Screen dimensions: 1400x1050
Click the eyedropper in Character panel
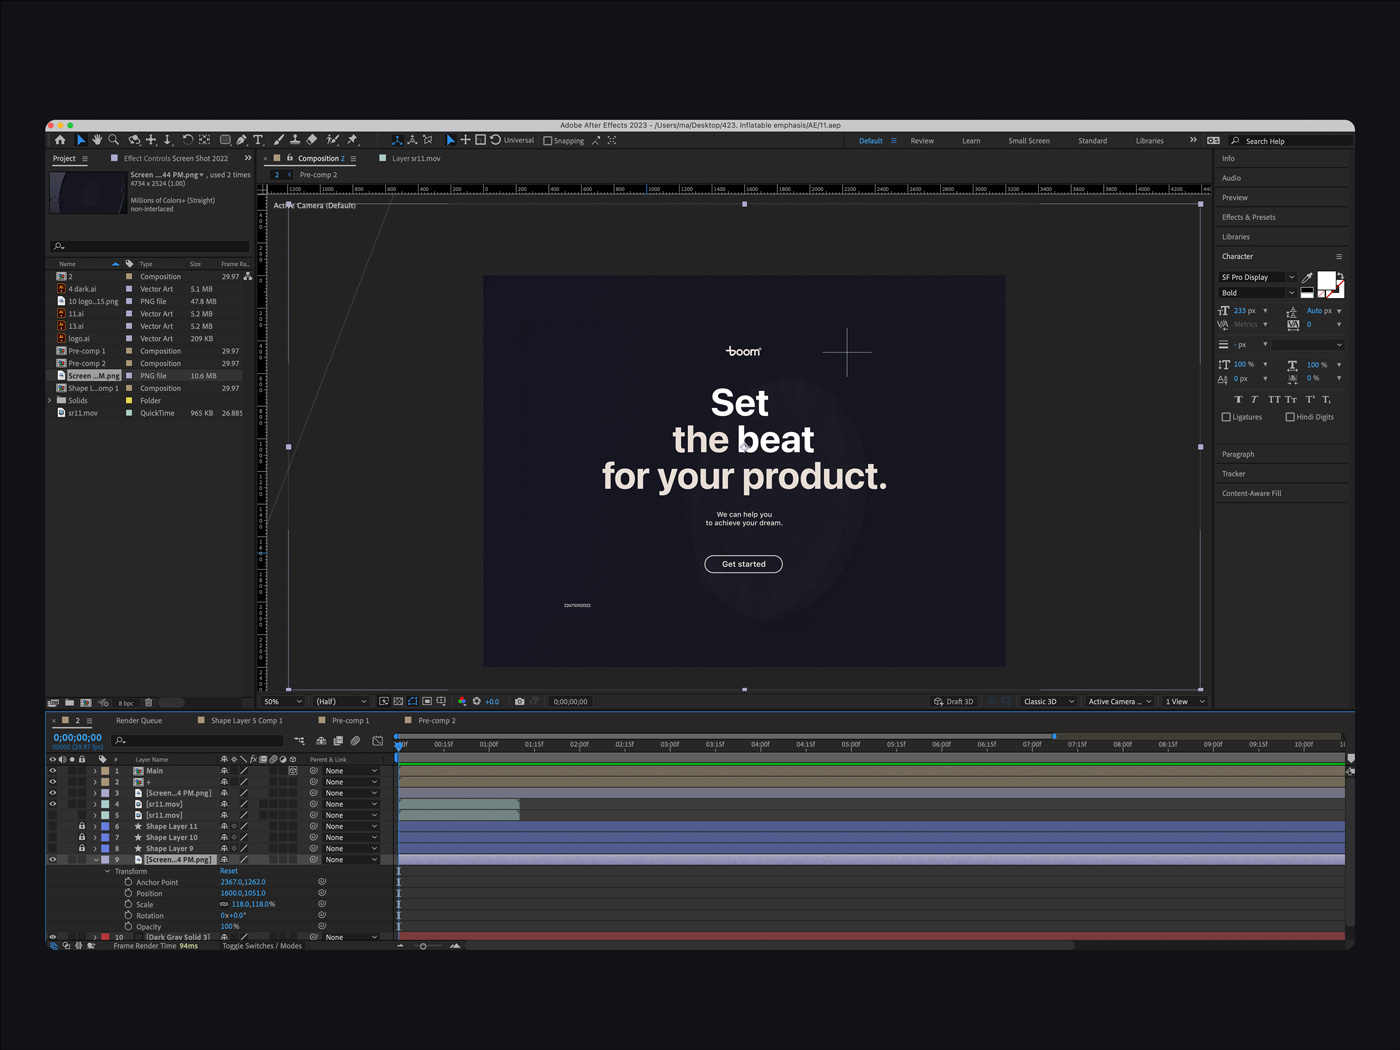[1307, 277]
